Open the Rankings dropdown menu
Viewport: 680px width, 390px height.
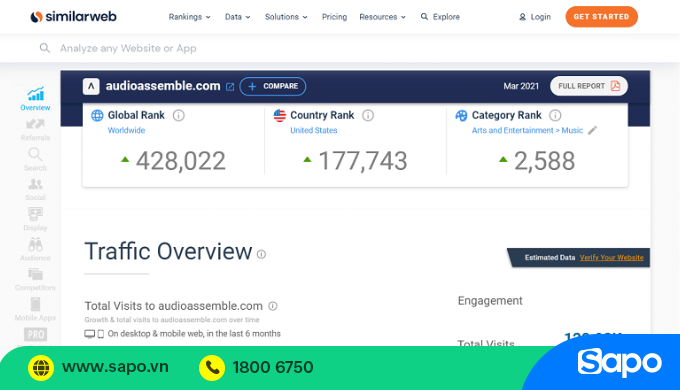(190, 17)
